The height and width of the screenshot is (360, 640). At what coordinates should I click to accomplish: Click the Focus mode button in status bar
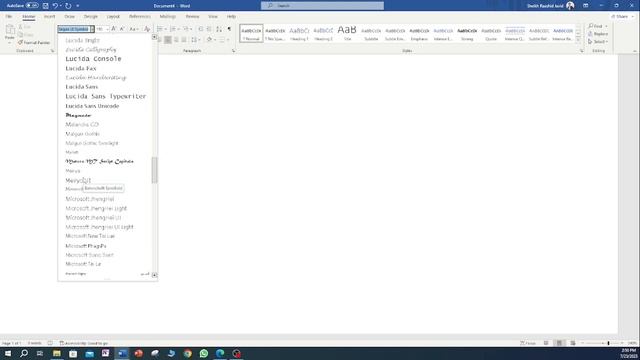click(x=528, y=343)
